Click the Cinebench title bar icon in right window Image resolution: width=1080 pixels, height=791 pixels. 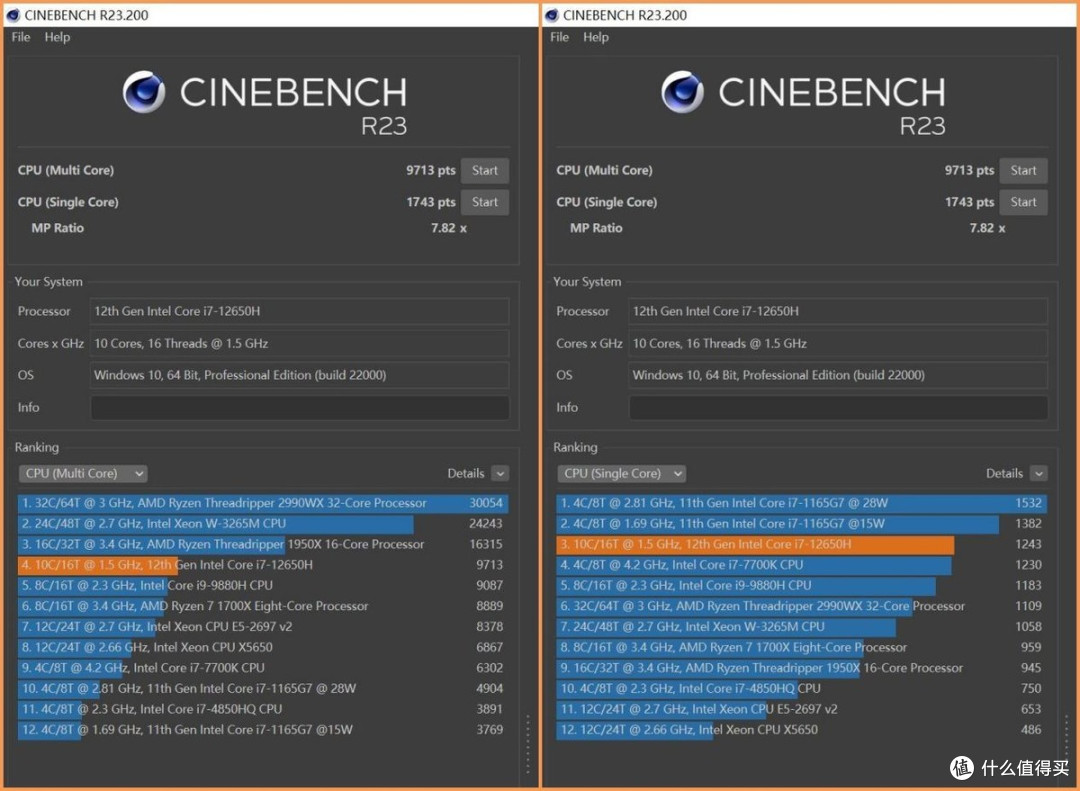(551, 15)
